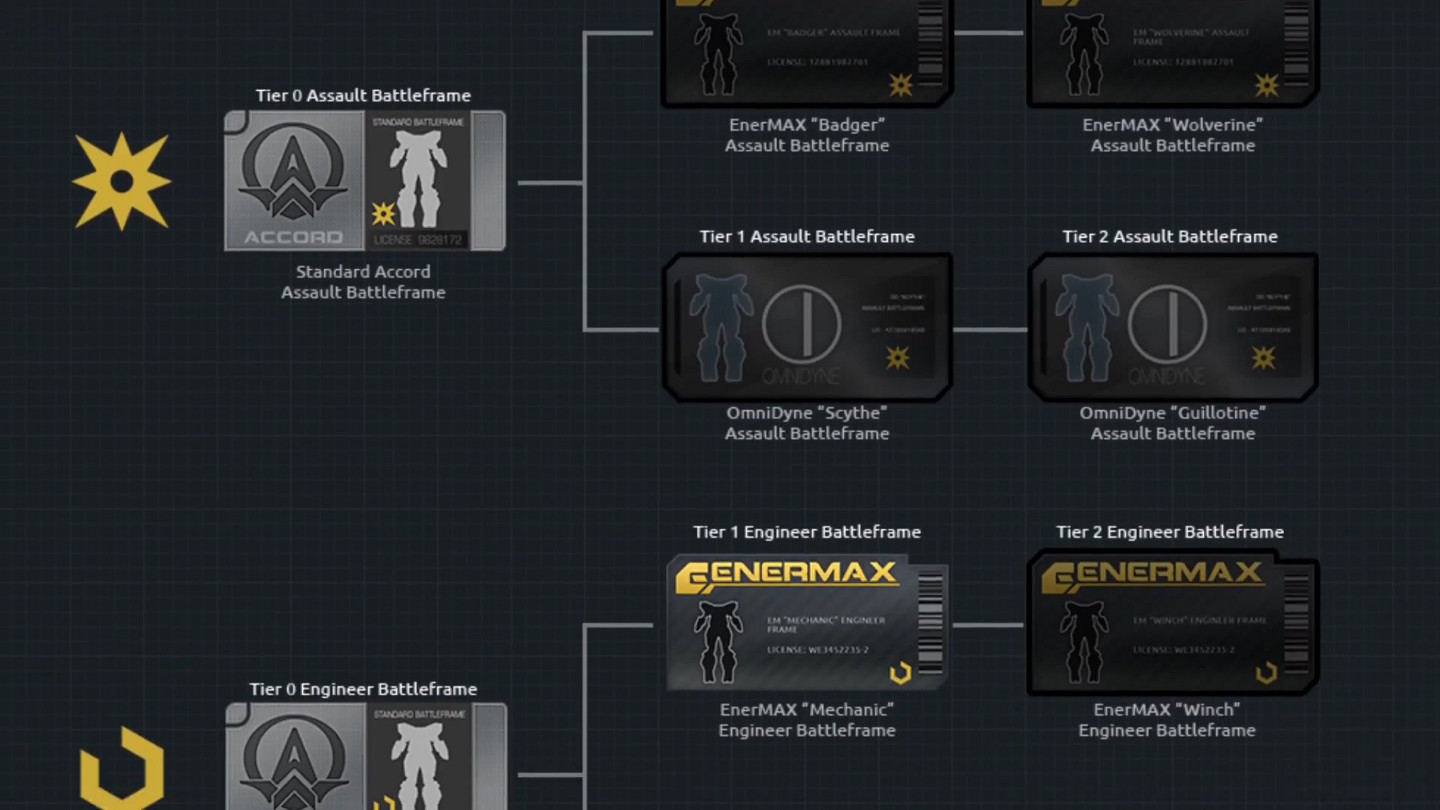Click the EnerMAX "Wolverine" Assault Battleframe caption
The image size is (1440, 810).
[x=1172, y=135]
